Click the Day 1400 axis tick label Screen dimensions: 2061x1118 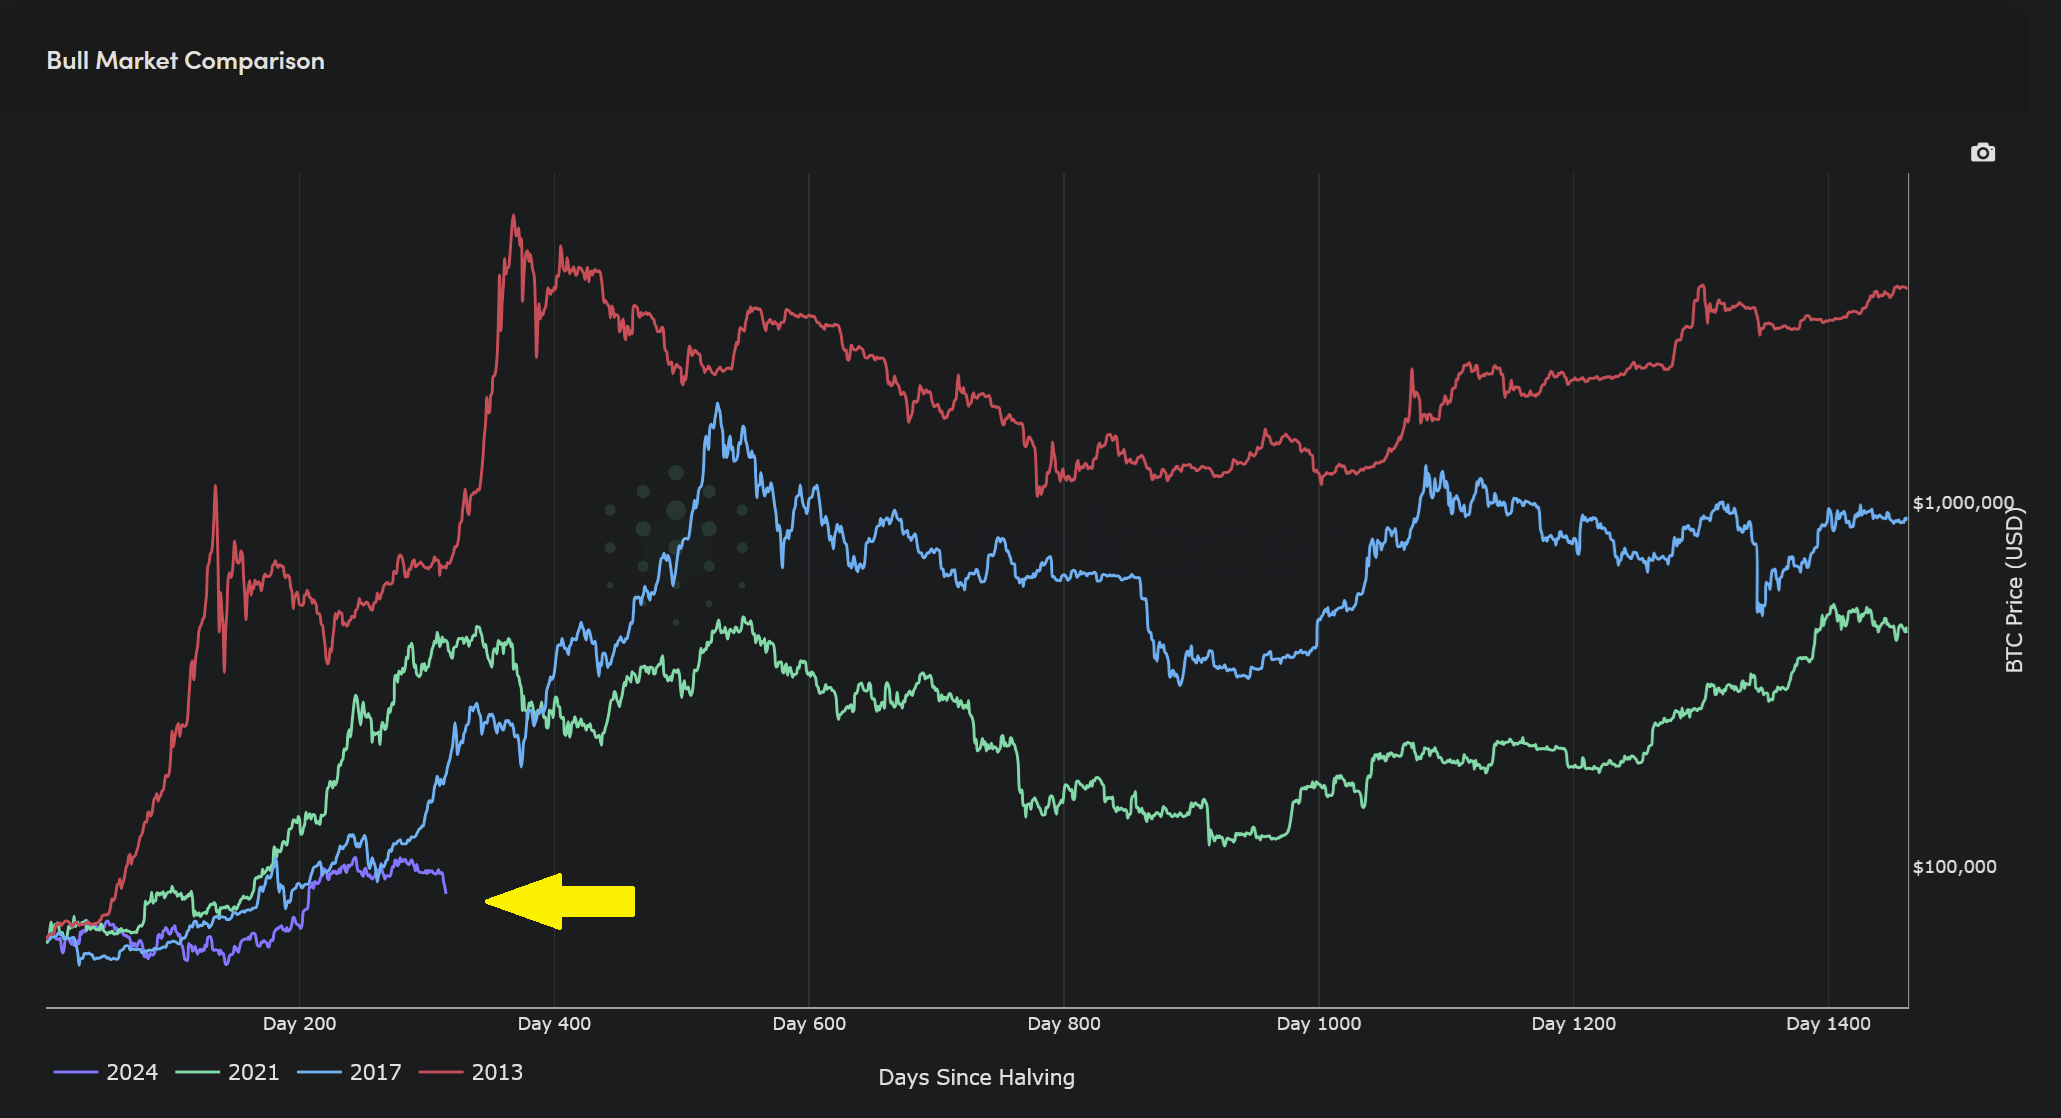1827,1023
